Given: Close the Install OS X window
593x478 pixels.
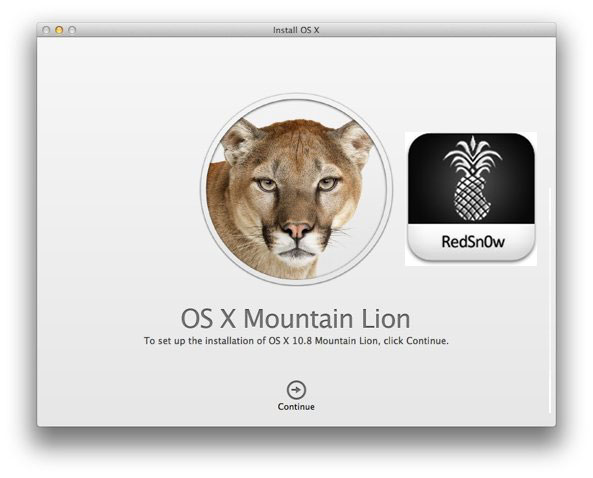Looking at the screenshot, I should [x=46, y=30].
